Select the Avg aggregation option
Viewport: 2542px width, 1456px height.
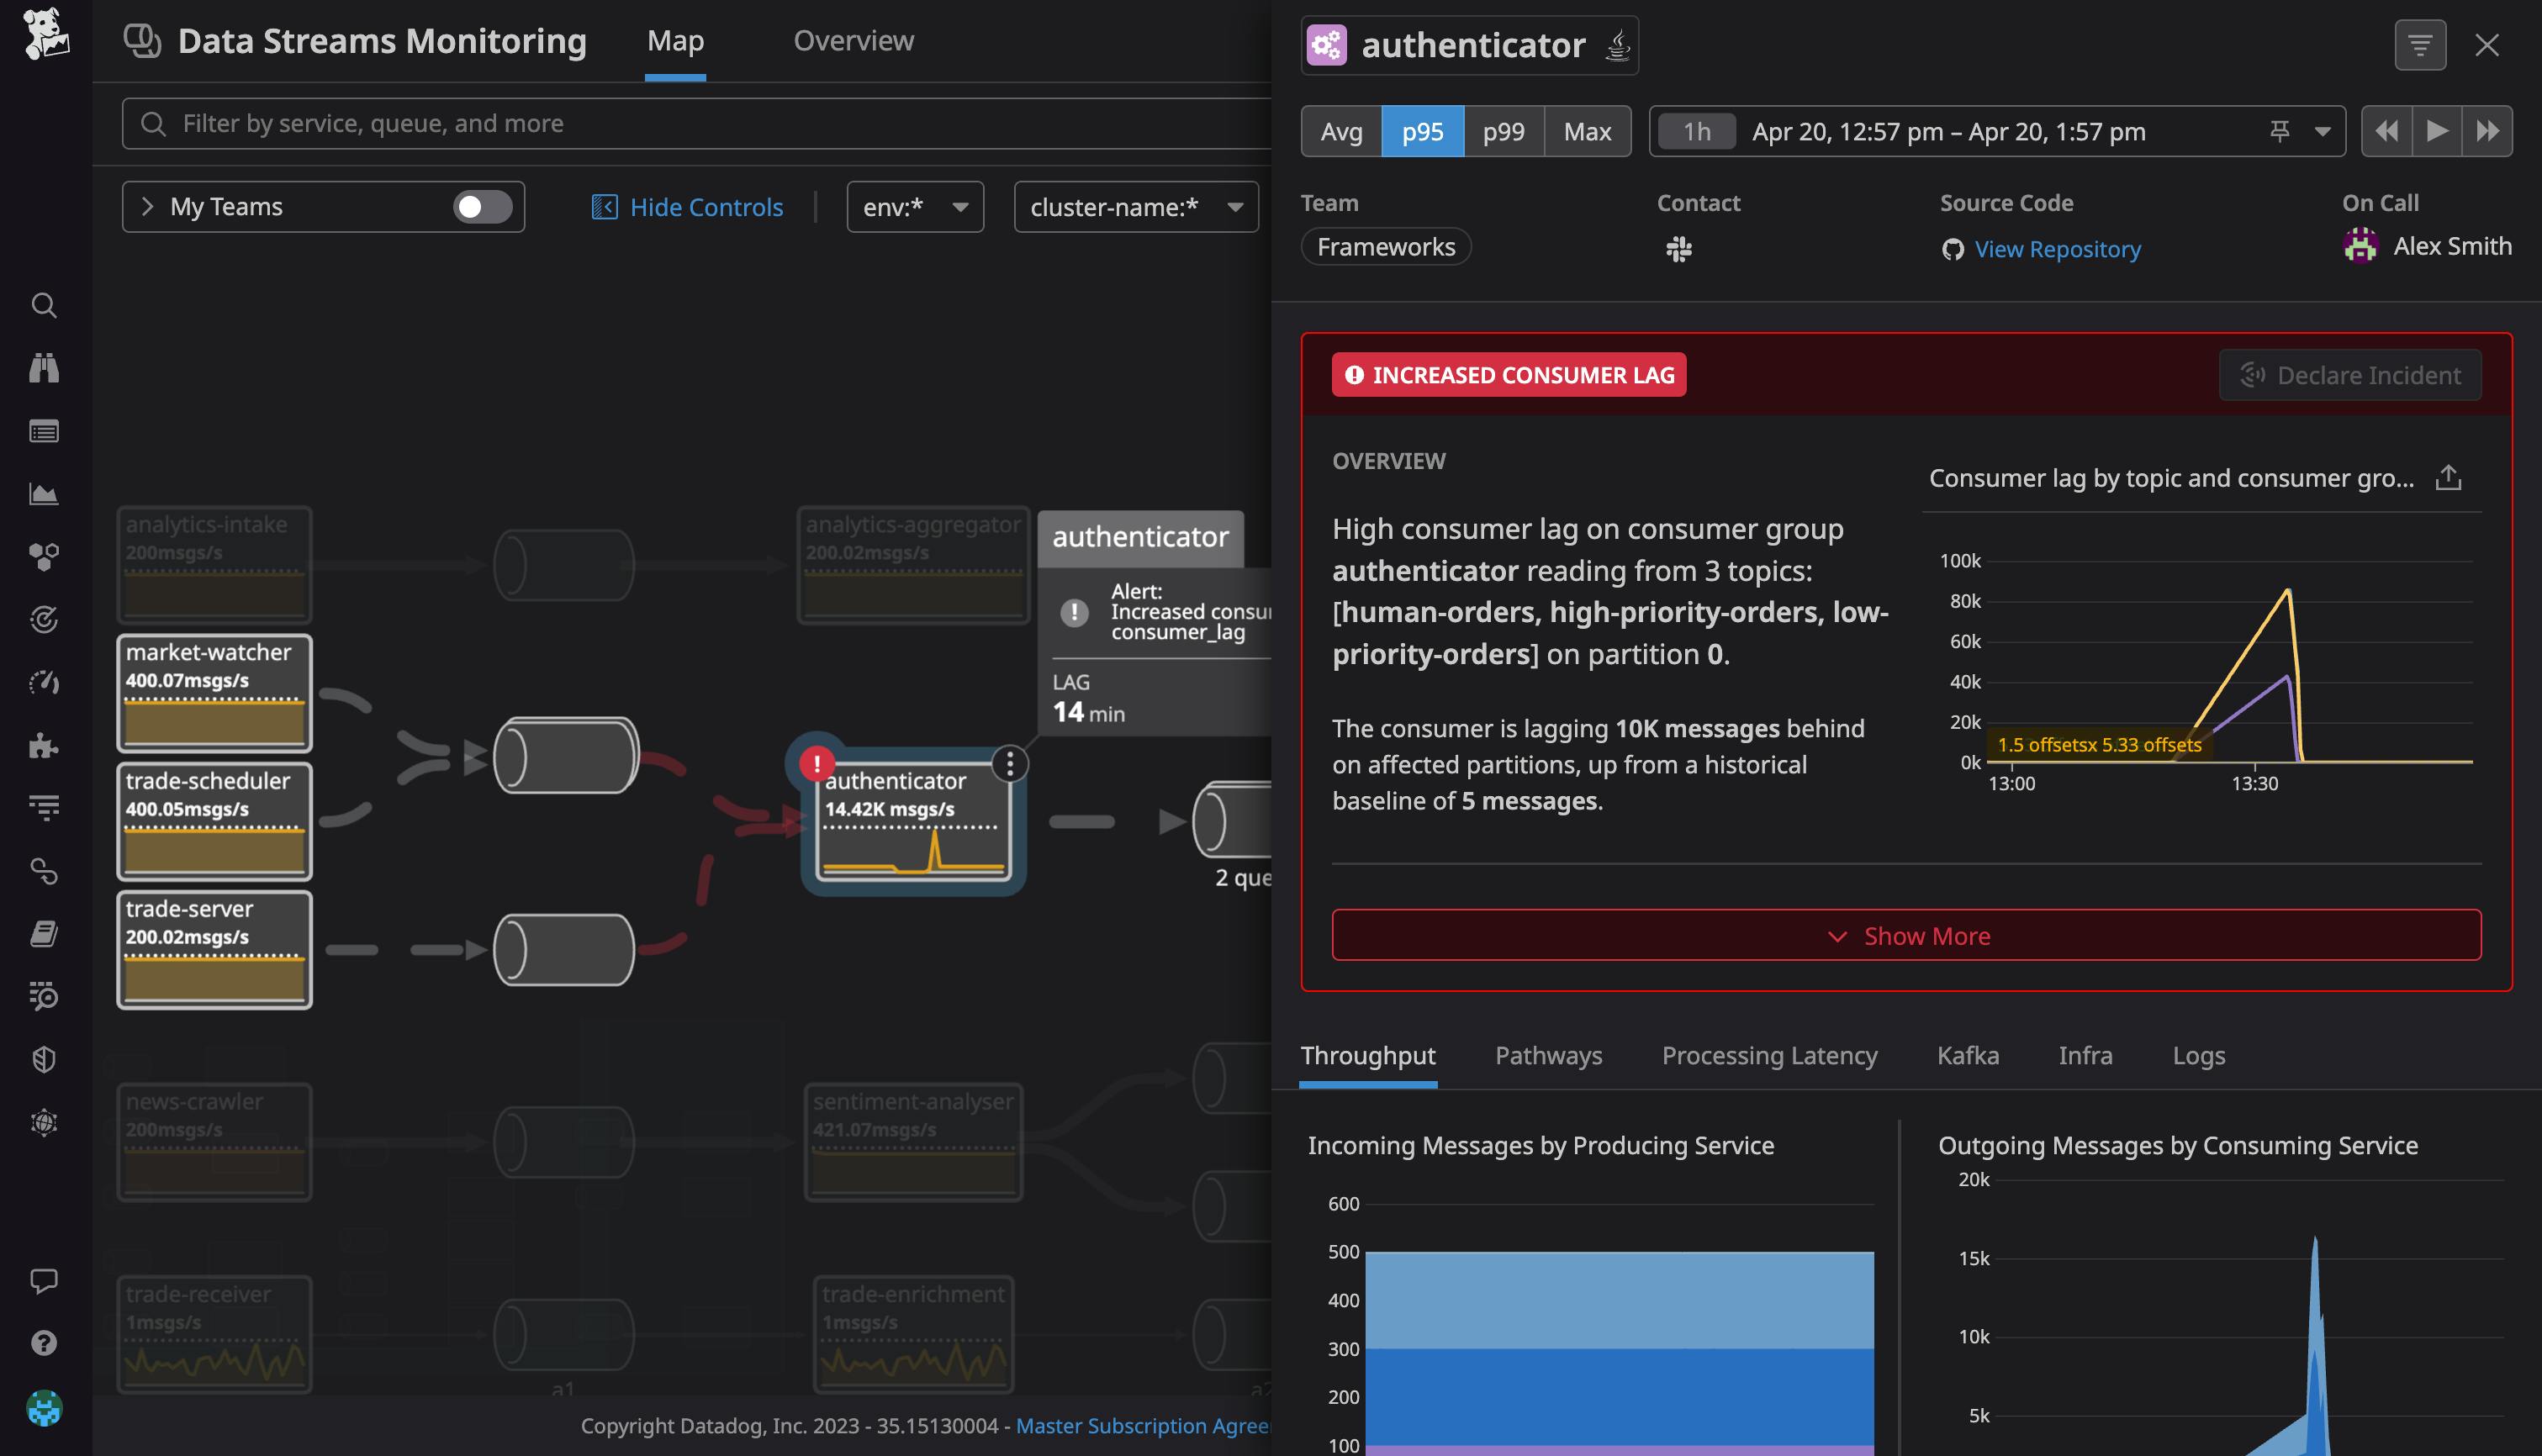(1341, 131)
